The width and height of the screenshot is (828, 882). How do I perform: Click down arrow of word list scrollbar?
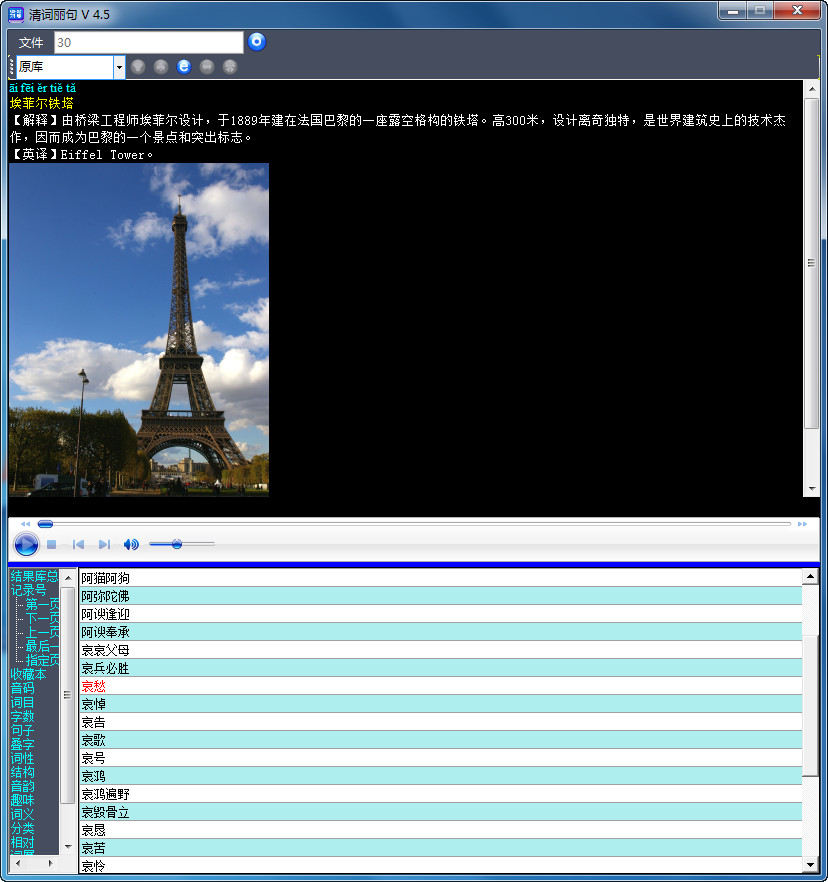(x=810, y=864)
